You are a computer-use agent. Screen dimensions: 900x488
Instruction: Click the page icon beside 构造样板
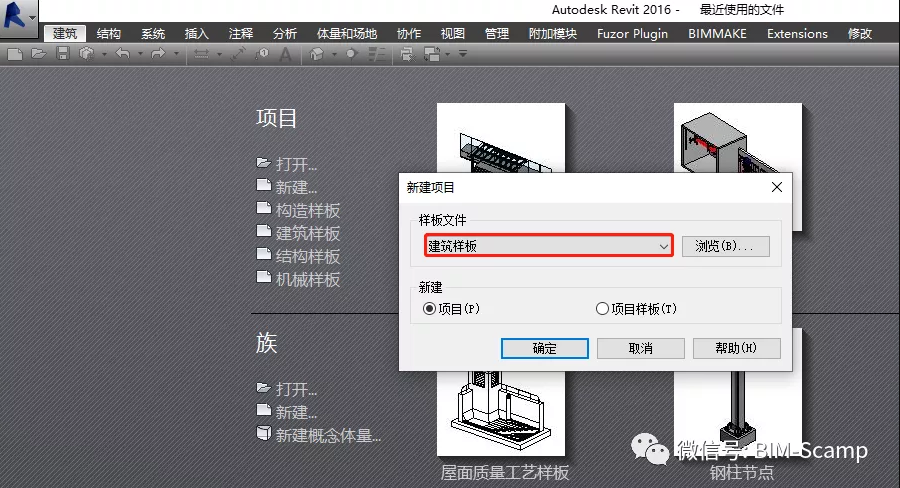[263, 208]
